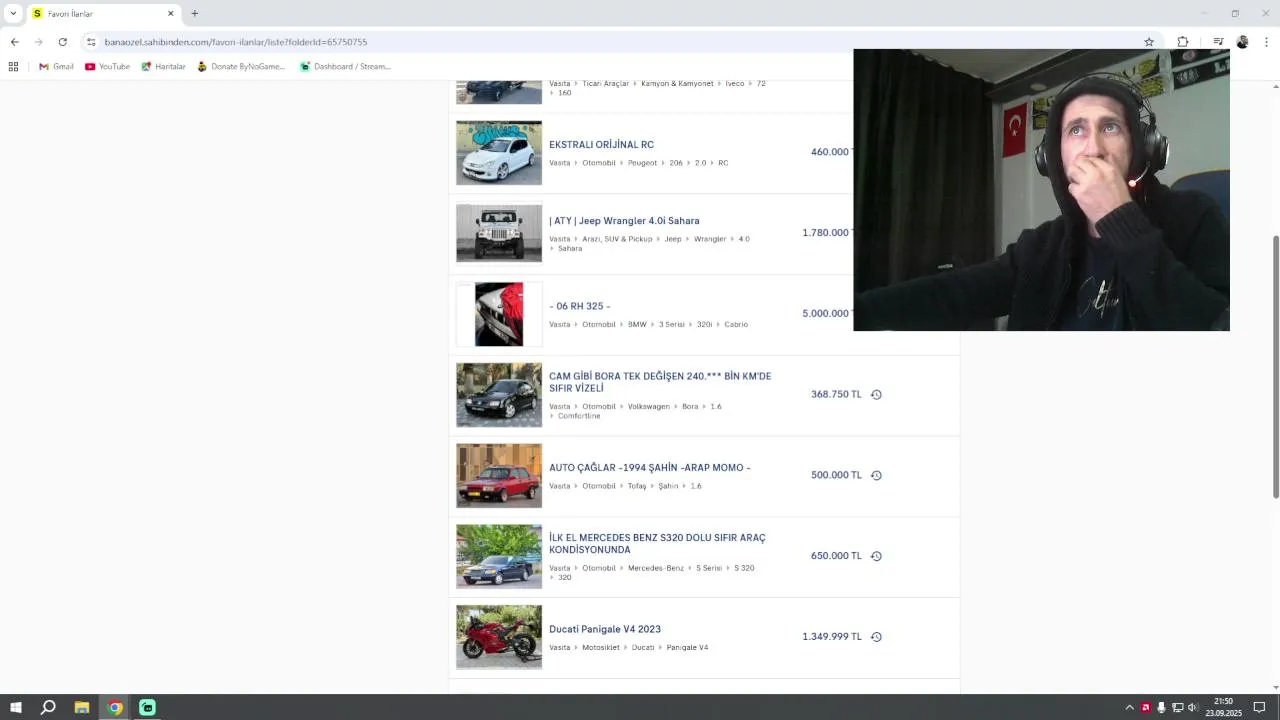Viewport: 1280px width, 720px height.
Task: Click the white Peugeot 206 thumbnail
Action: tap(499, 153)
